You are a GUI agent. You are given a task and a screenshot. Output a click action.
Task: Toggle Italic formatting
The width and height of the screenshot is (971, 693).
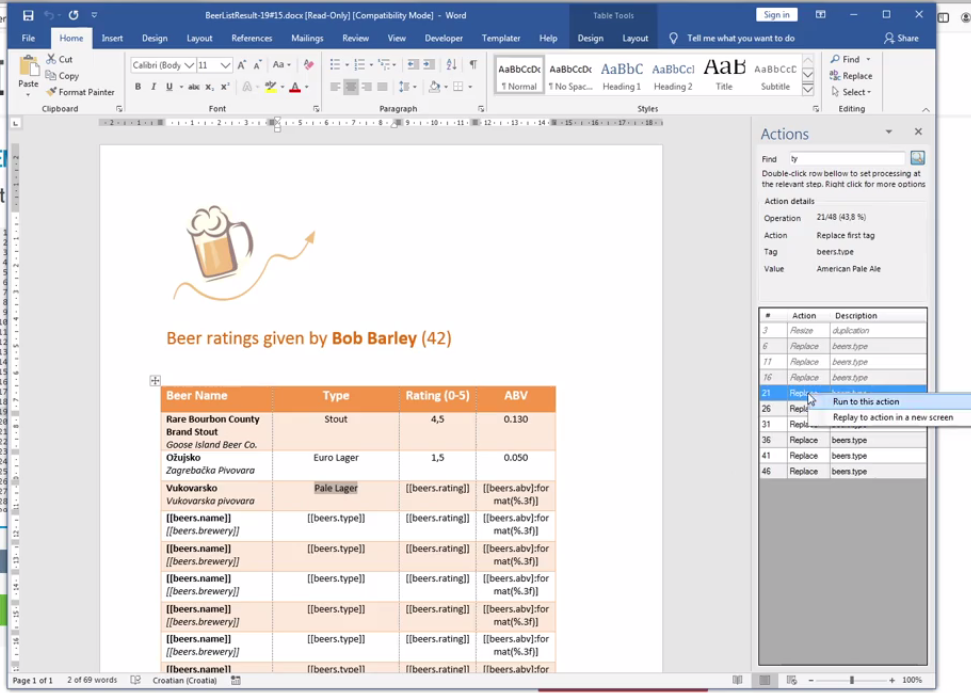(153, 88)
